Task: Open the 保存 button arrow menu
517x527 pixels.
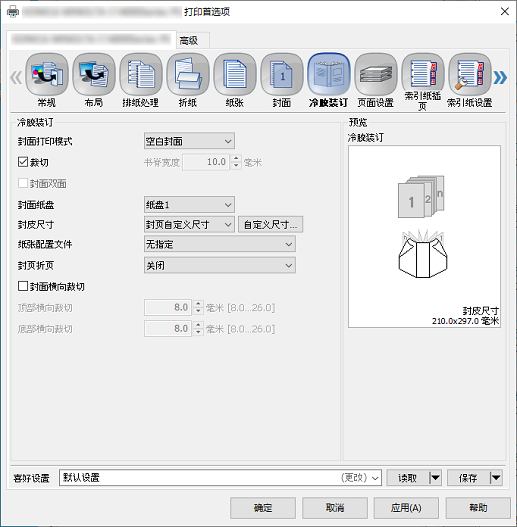Action: 496,477
